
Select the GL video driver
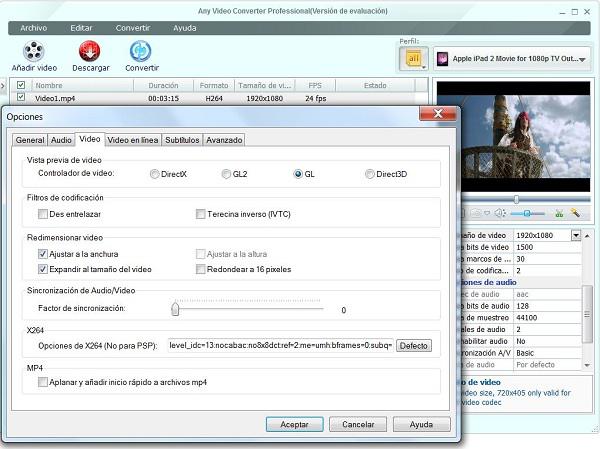pyautogui.click(x=298, y=174)
